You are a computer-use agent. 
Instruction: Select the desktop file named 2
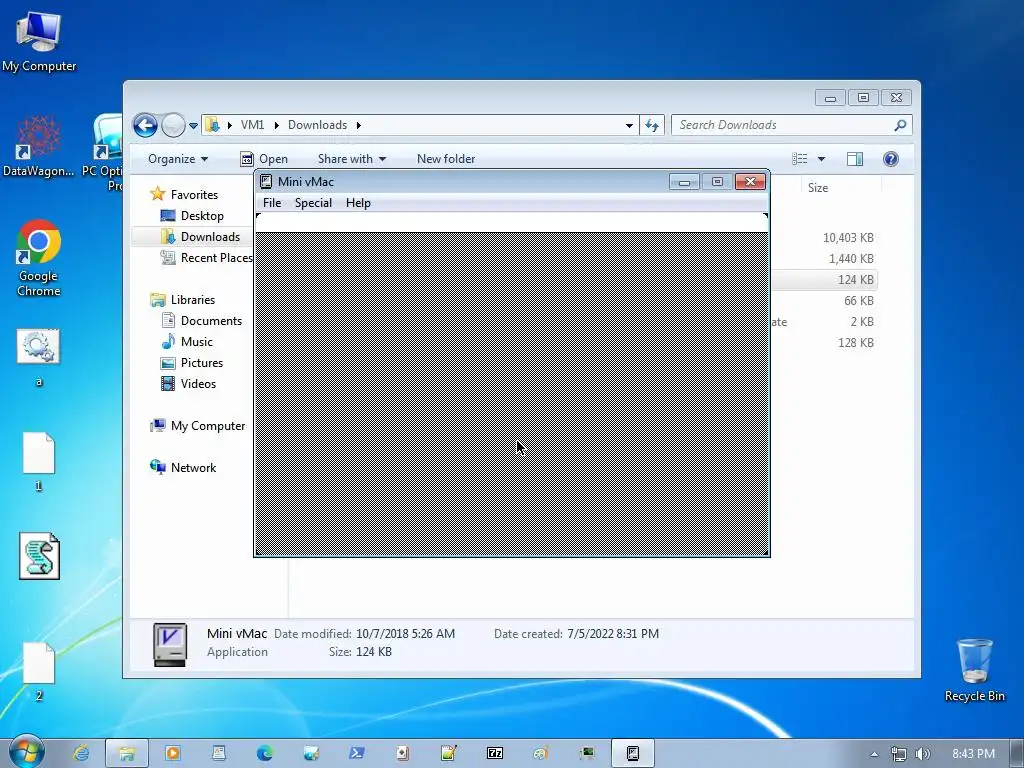tap(39, 671)
